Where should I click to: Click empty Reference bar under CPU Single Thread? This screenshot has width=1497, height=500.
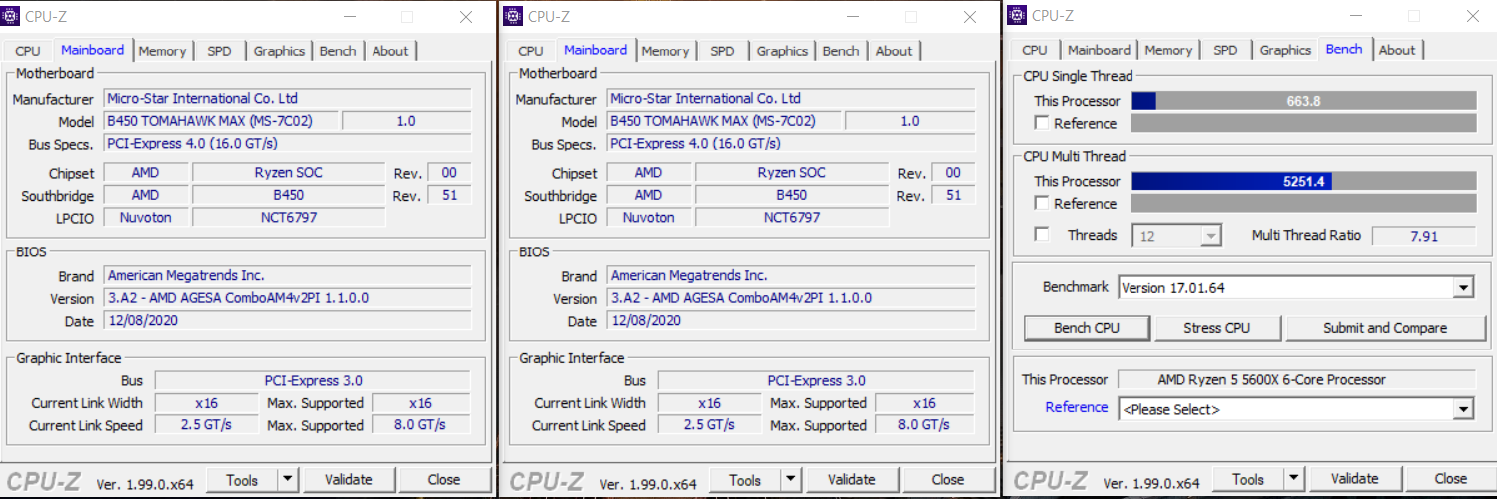click(1303, 123)
